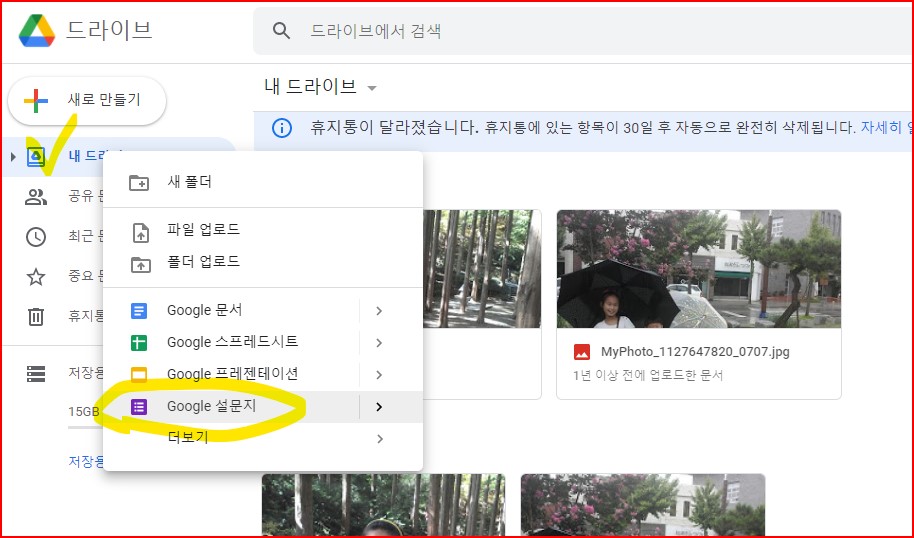Click the search magnifier icon
Screen dimensions: 914x538
pos(282,31)
